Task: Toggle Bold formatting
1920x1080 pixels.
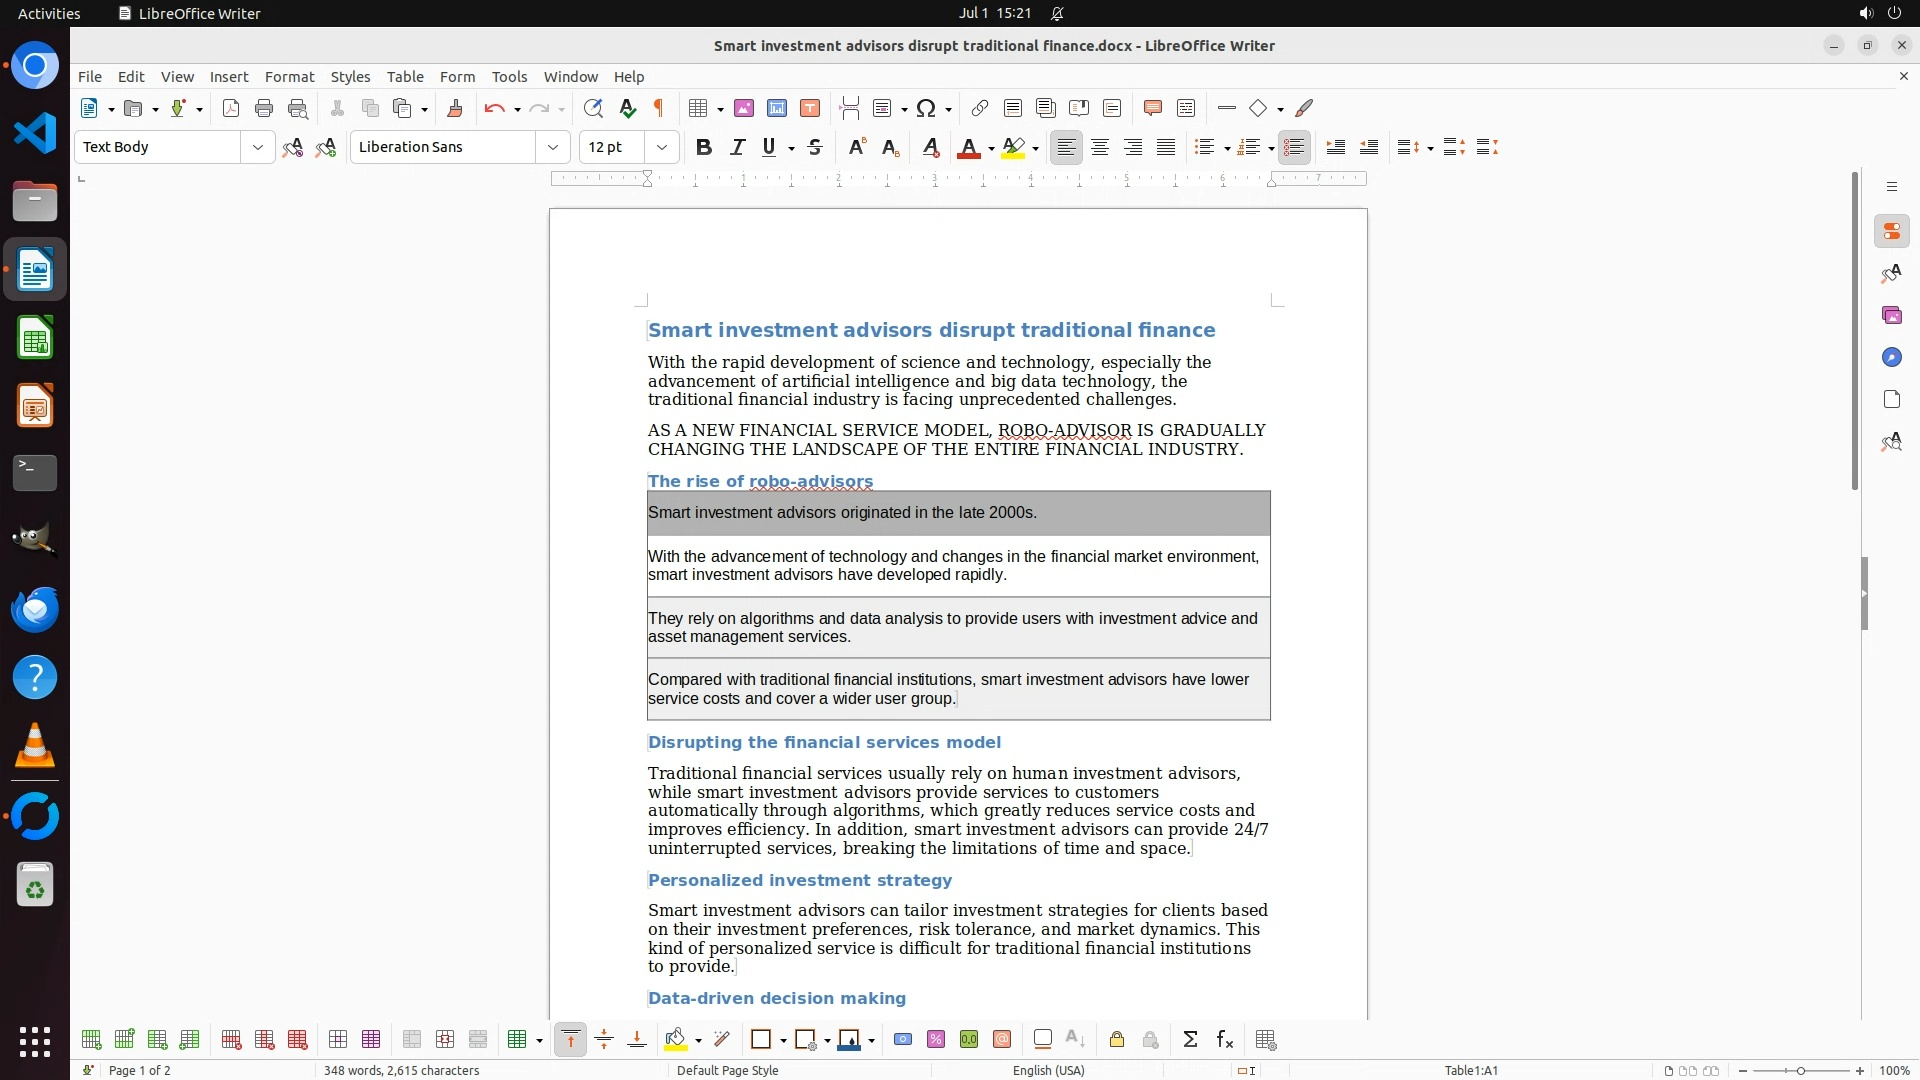Action: pos(704,147)
